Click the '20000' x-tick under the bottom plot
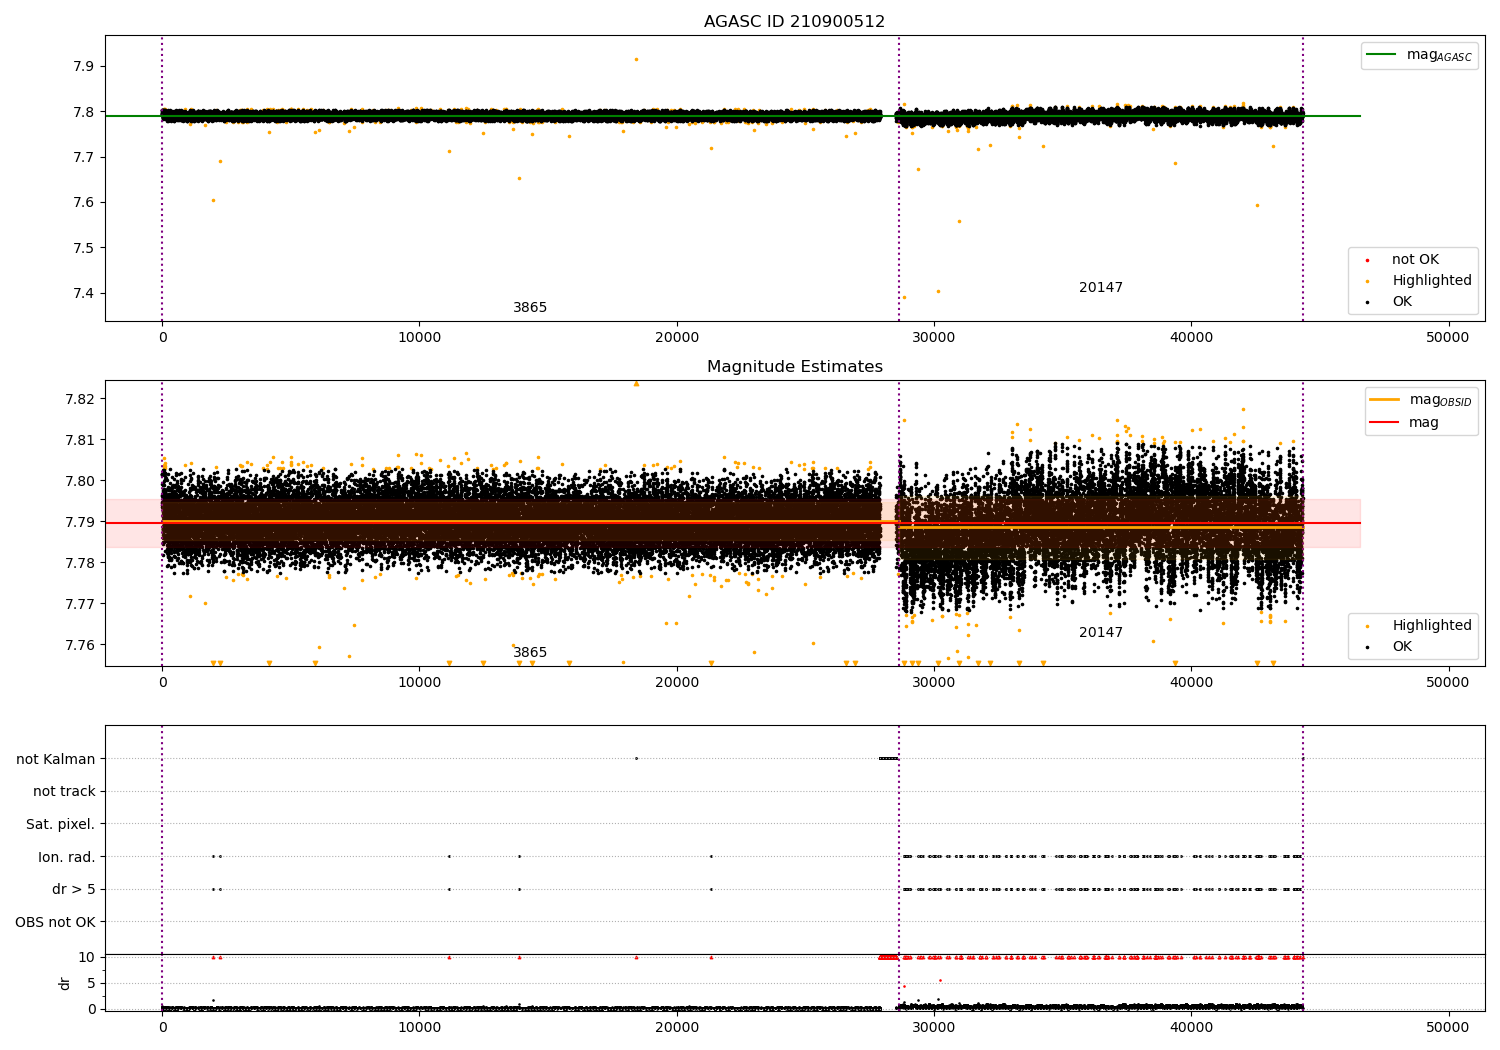Image resolution: width=1500 pixels, height=1050 pixels. (677, 1028)
